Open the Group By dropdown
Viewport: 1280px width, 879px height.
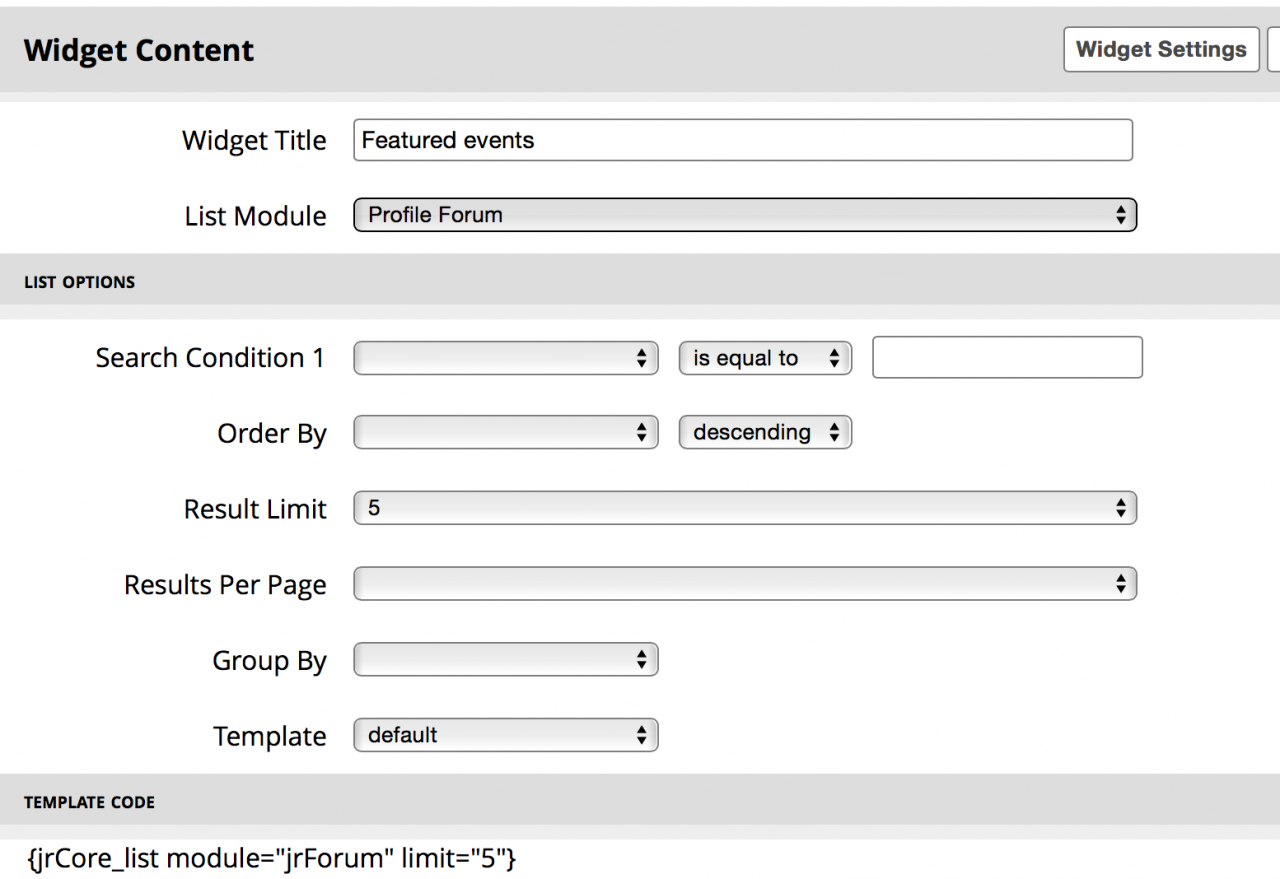pos(506,660)
